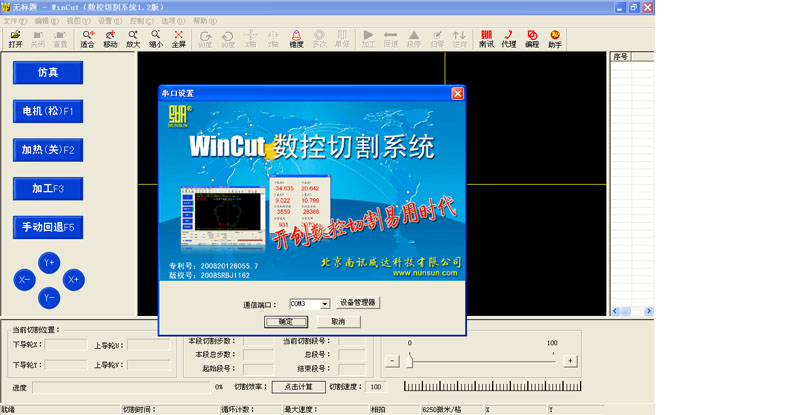Click the 电机(松)F1 button
Screen dimensions: 800x415
(x=48, y=111)
